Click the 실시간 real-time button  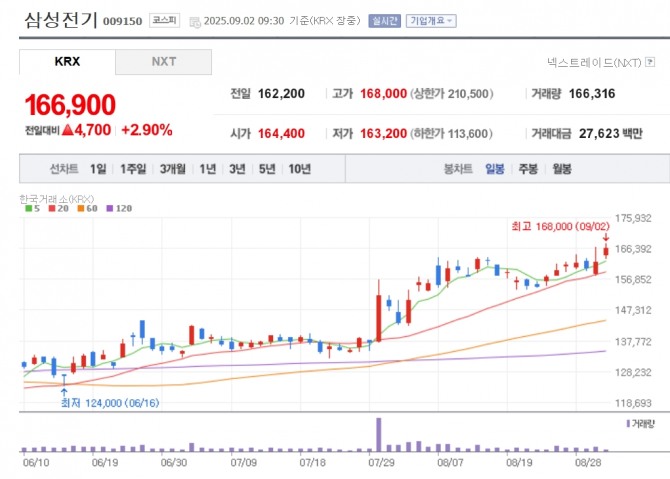tap(384, 20)
